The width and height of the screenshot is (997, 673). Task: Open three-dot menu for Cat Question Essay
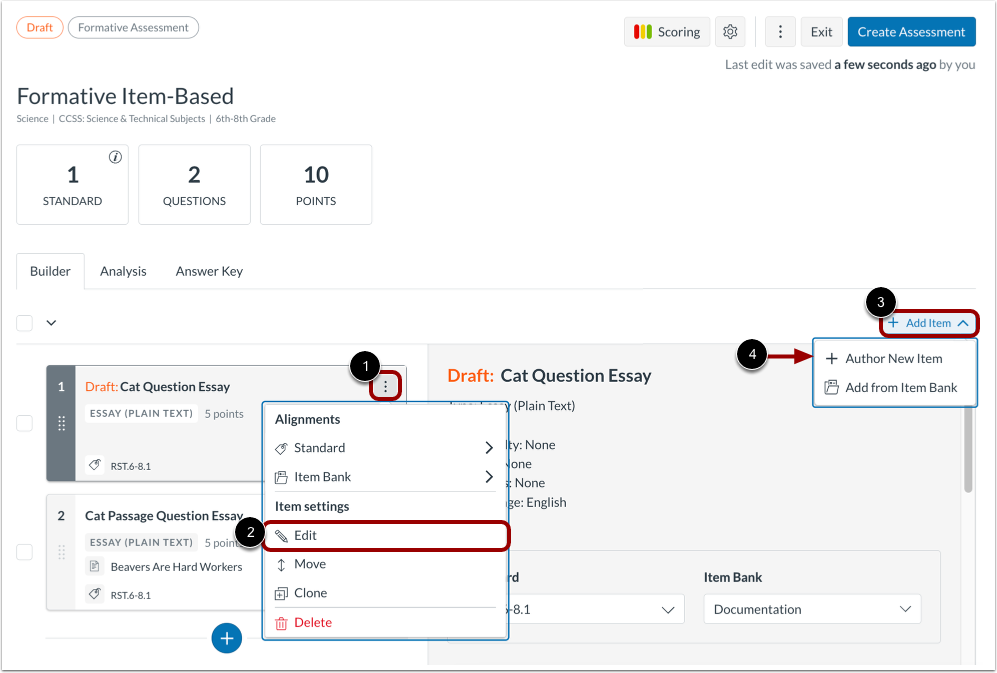tap(385, 386)
